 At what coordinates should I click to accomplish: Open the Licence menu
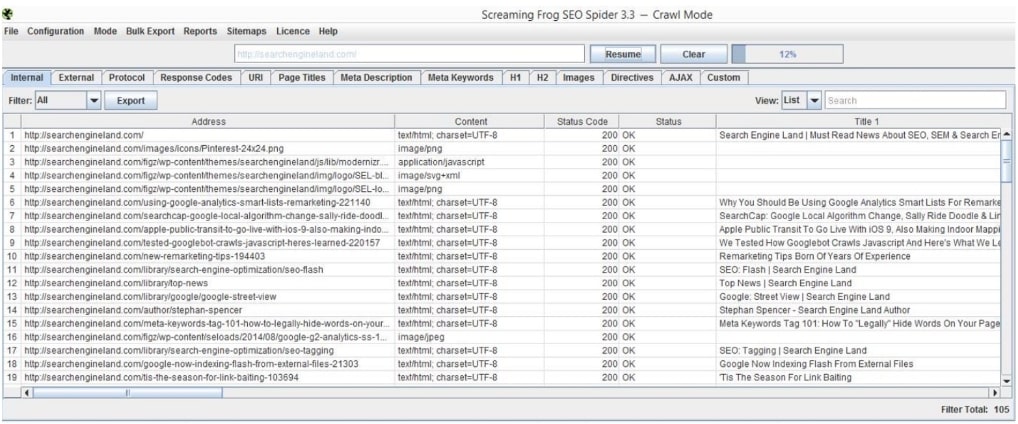click(x=293, y=31)
